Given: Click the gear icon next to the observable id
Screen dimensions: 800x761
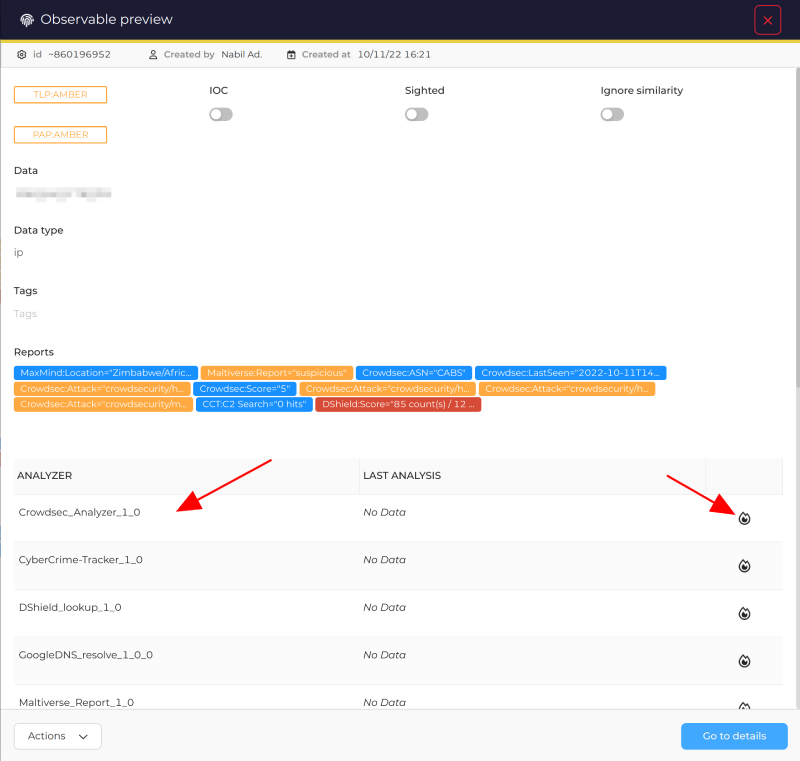Looking at the screenshot, I should click(x=20, y=54).
